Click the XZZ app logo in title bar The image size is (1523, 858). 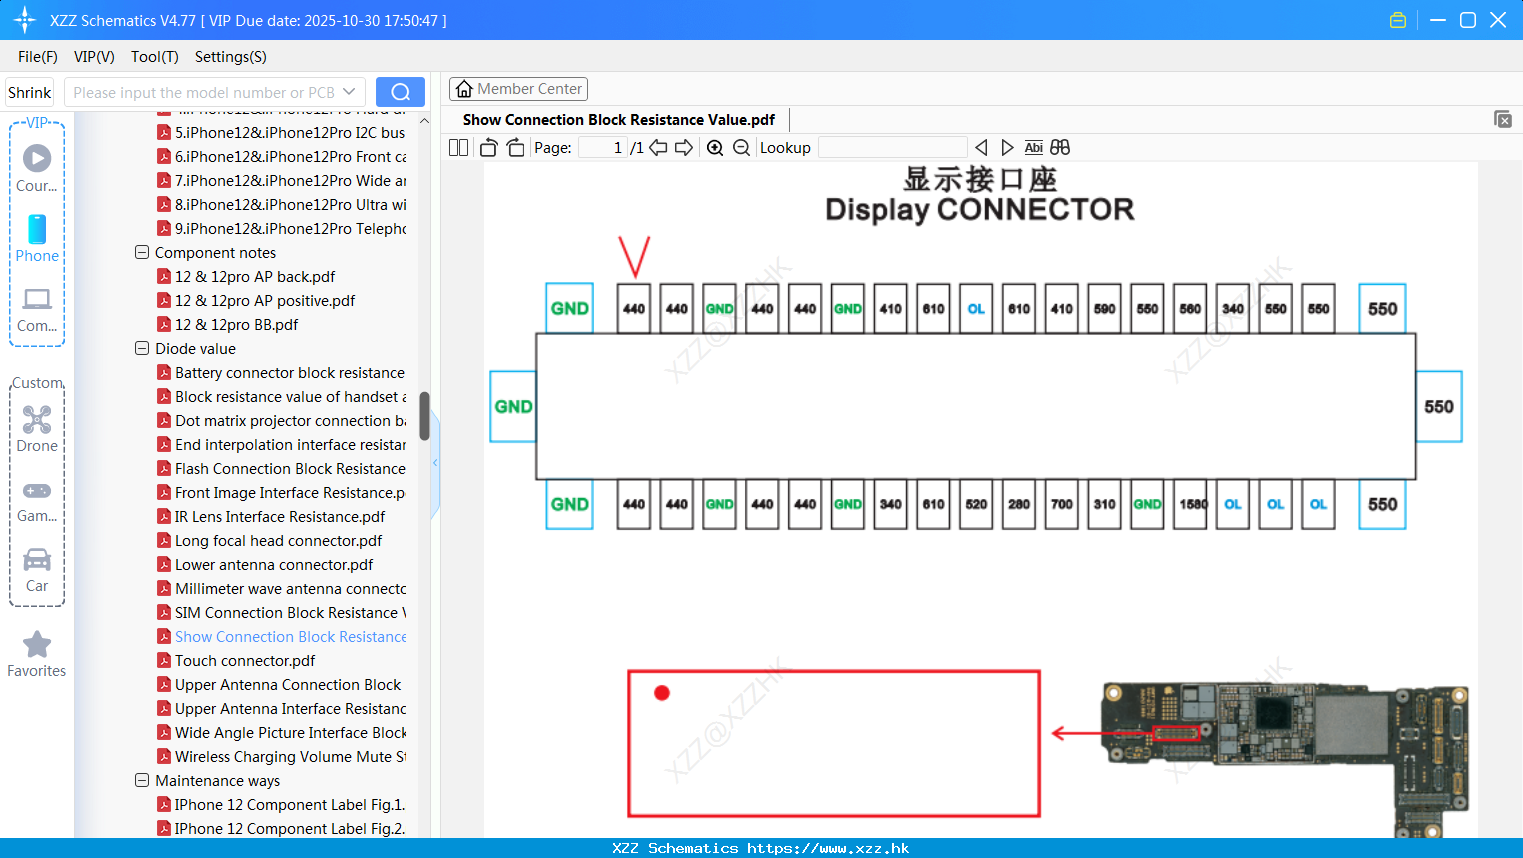point(24,20)
